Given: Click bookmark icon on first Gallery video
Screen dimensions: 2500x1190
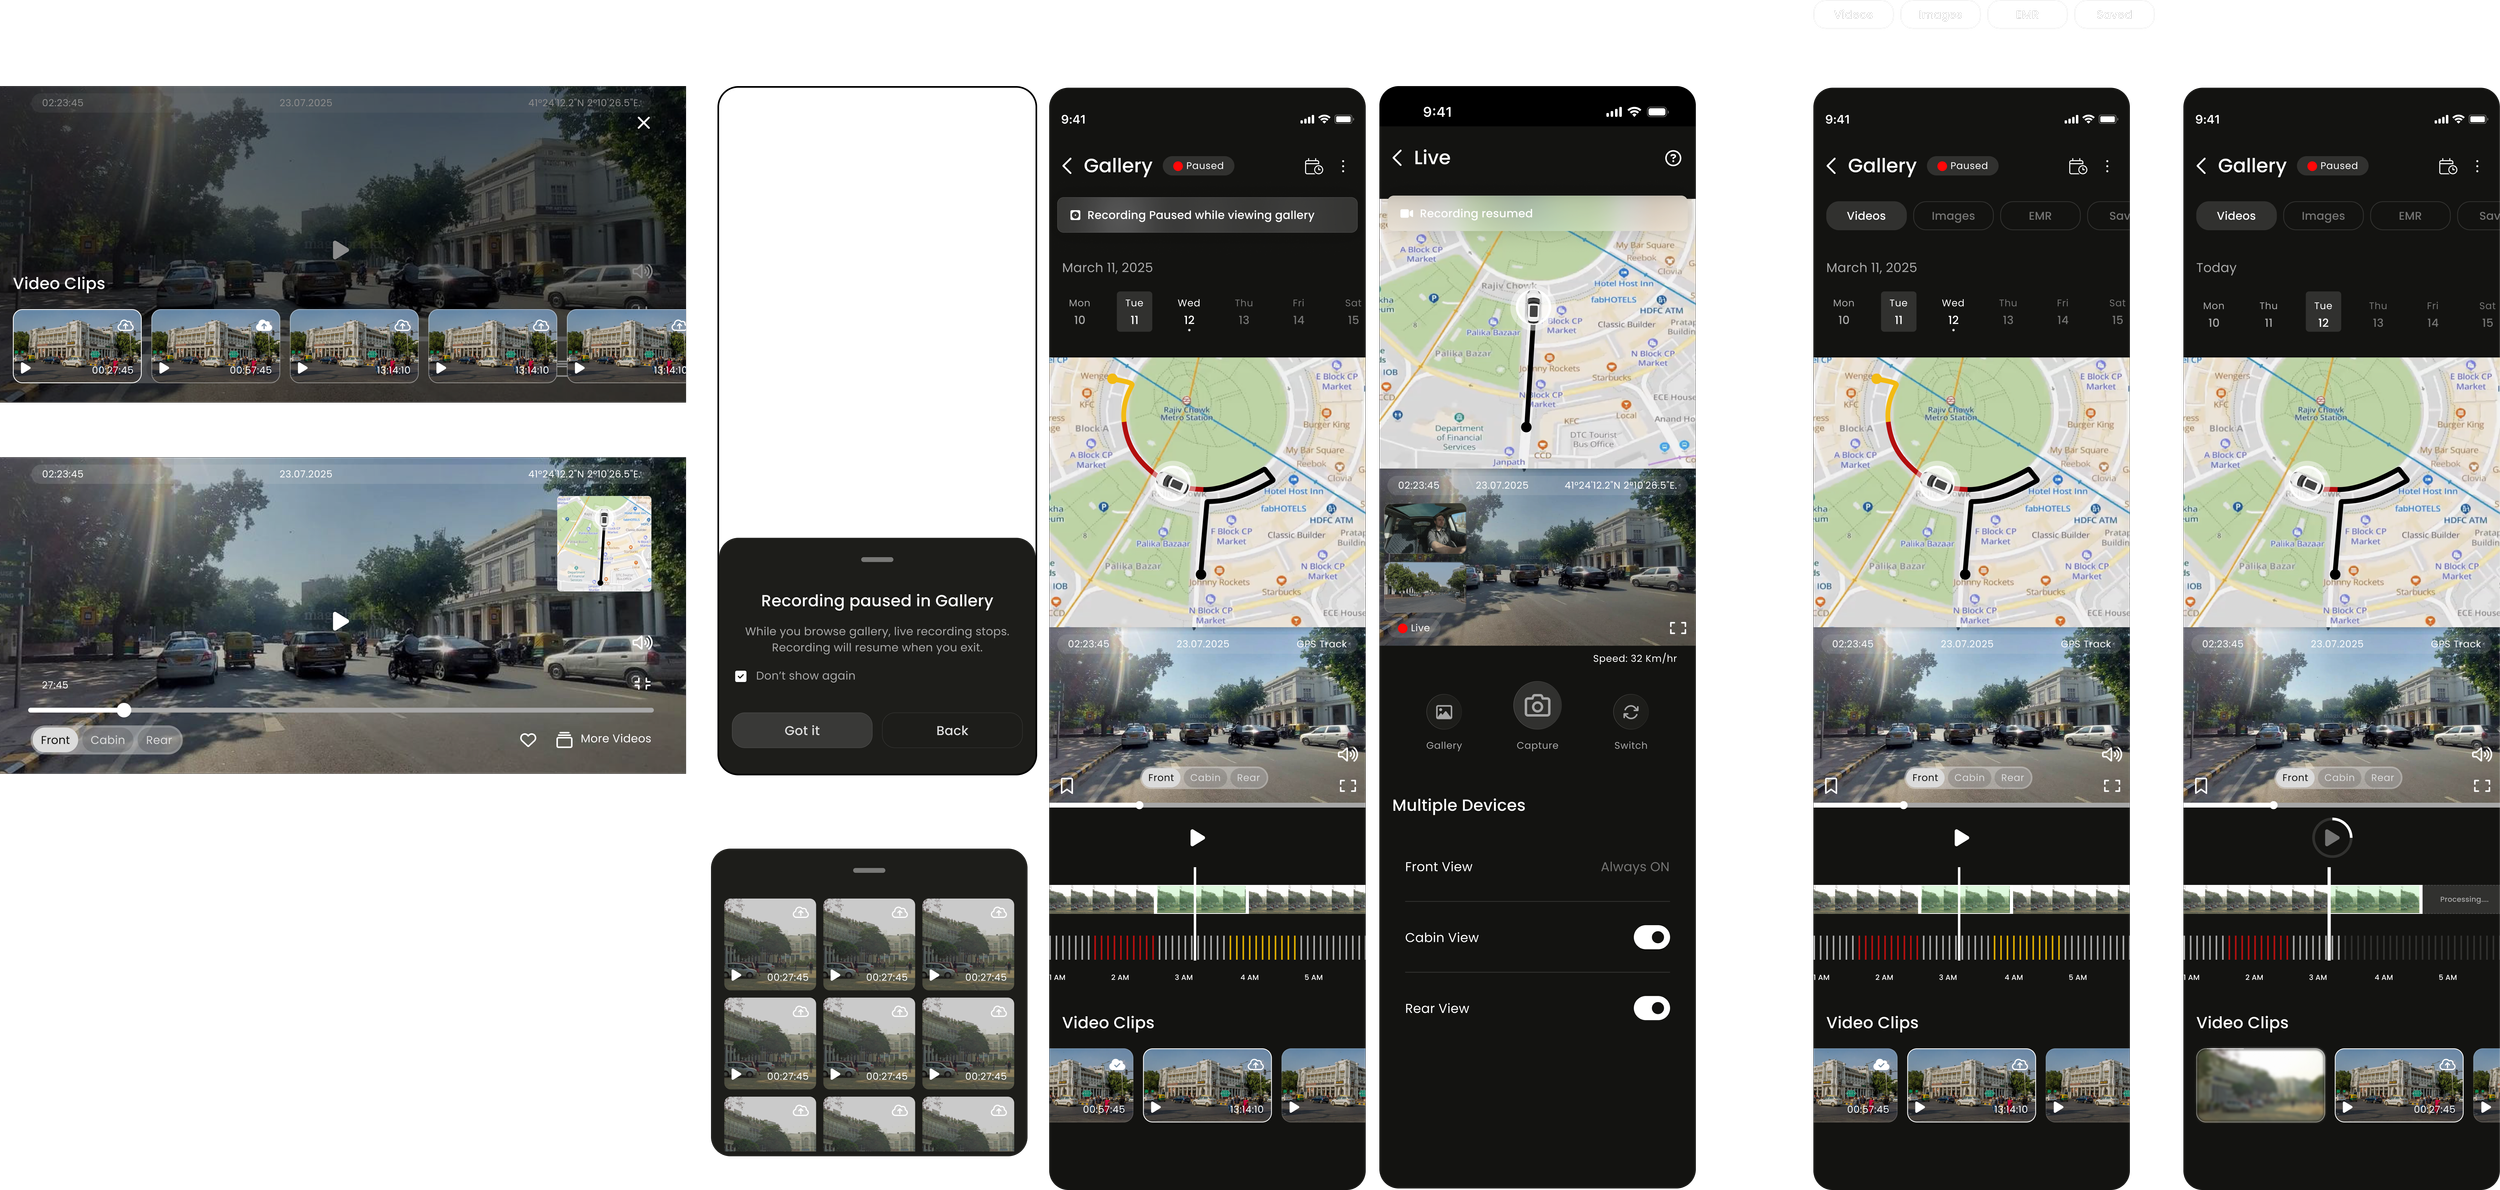Looking at the screenshot, I should 1067,786.
